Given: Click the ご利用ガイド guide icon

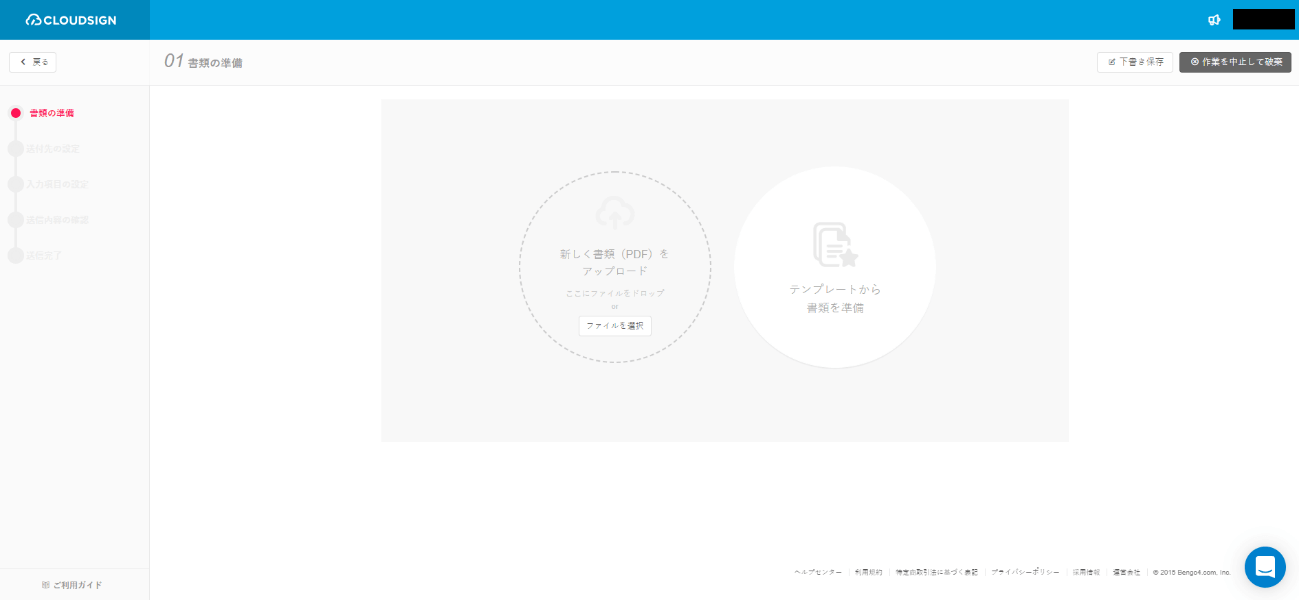Looking at the screenshot, I should tap(44, 583).
